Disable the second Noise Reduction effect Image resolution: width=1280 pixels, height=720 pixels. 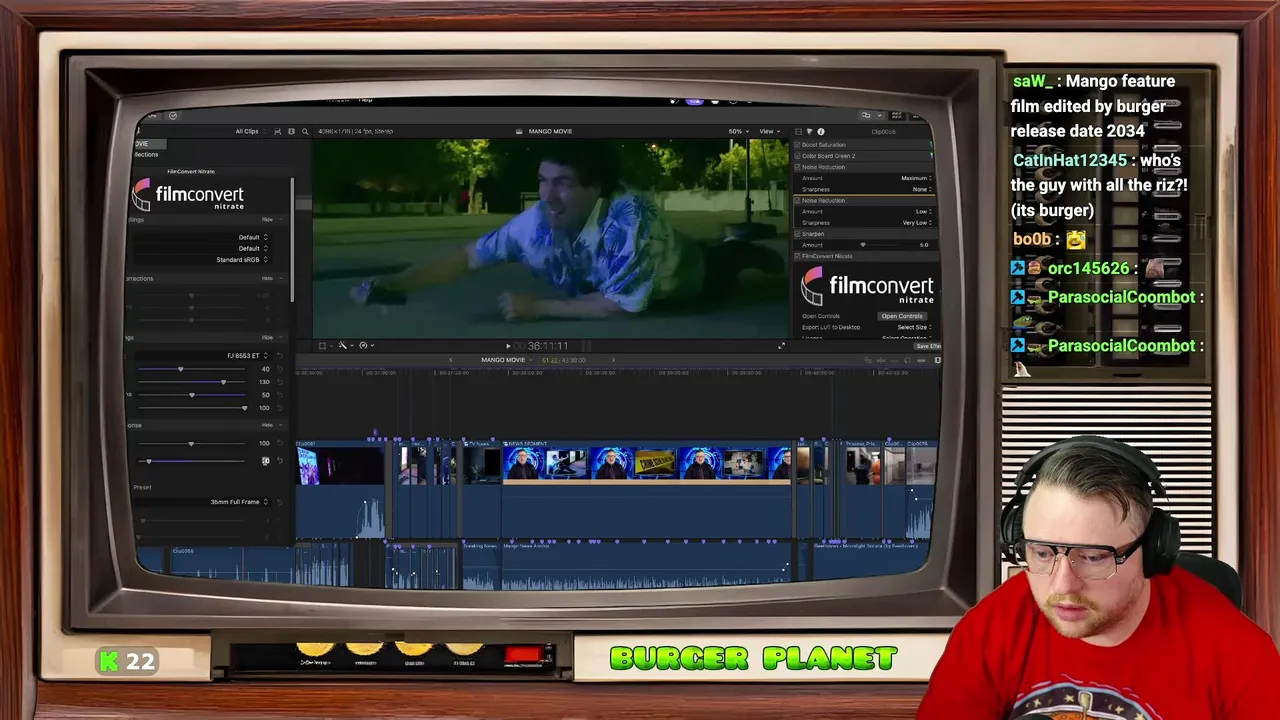(x=797, y=200)
